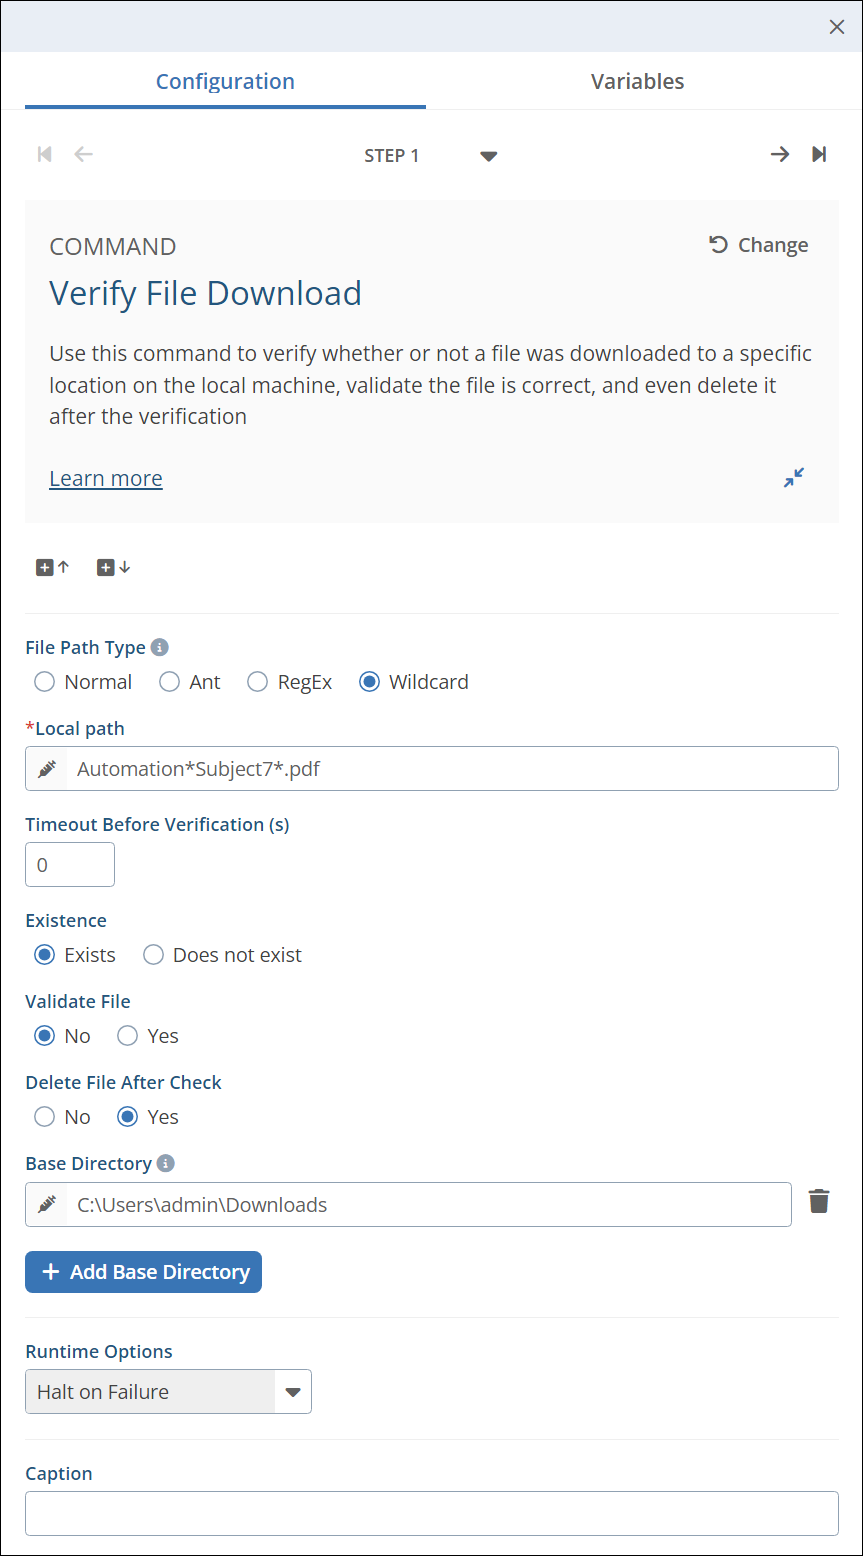The height and width of the screenshot is (1556, 863).
Task: Click the Add Base Directory button
Action: (143, 1272)
